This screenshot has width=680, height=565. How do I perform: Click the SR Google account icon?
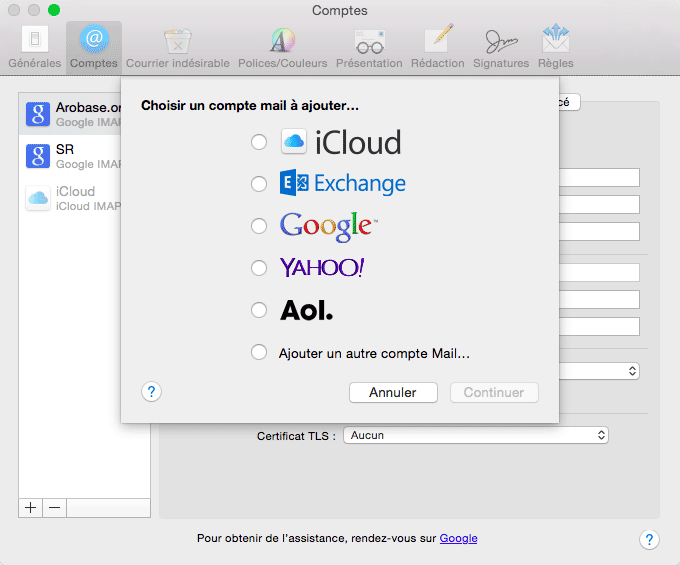tap(38, 156)
